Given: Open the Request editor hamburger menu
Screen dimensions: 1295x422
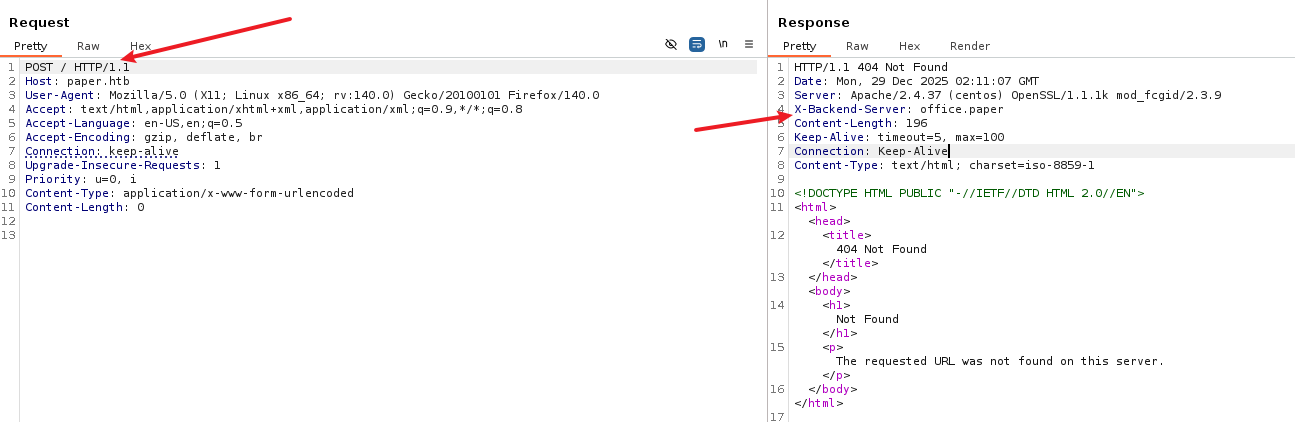Looking at the screenshot, I should point(749,45).
